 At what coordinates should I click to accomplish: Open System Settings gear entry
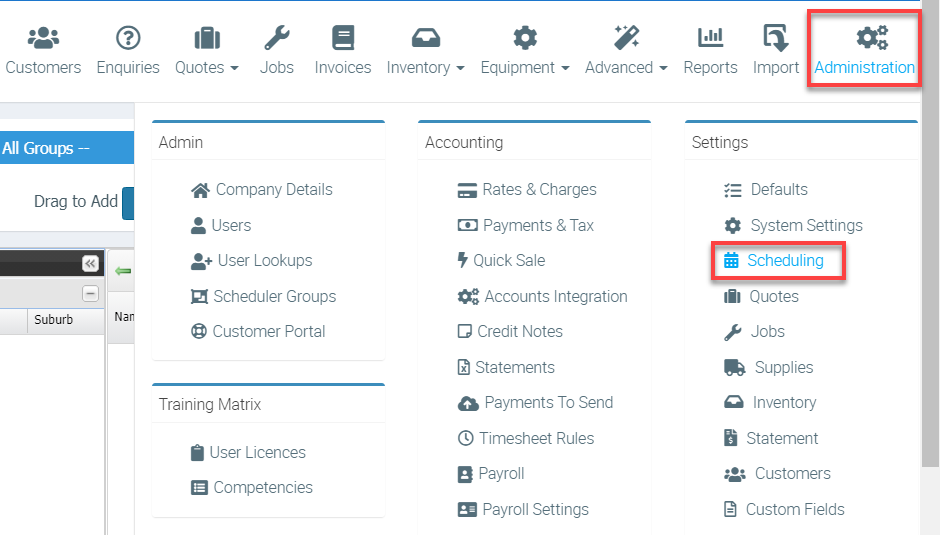pyautogui.click(x=806, y=226)
